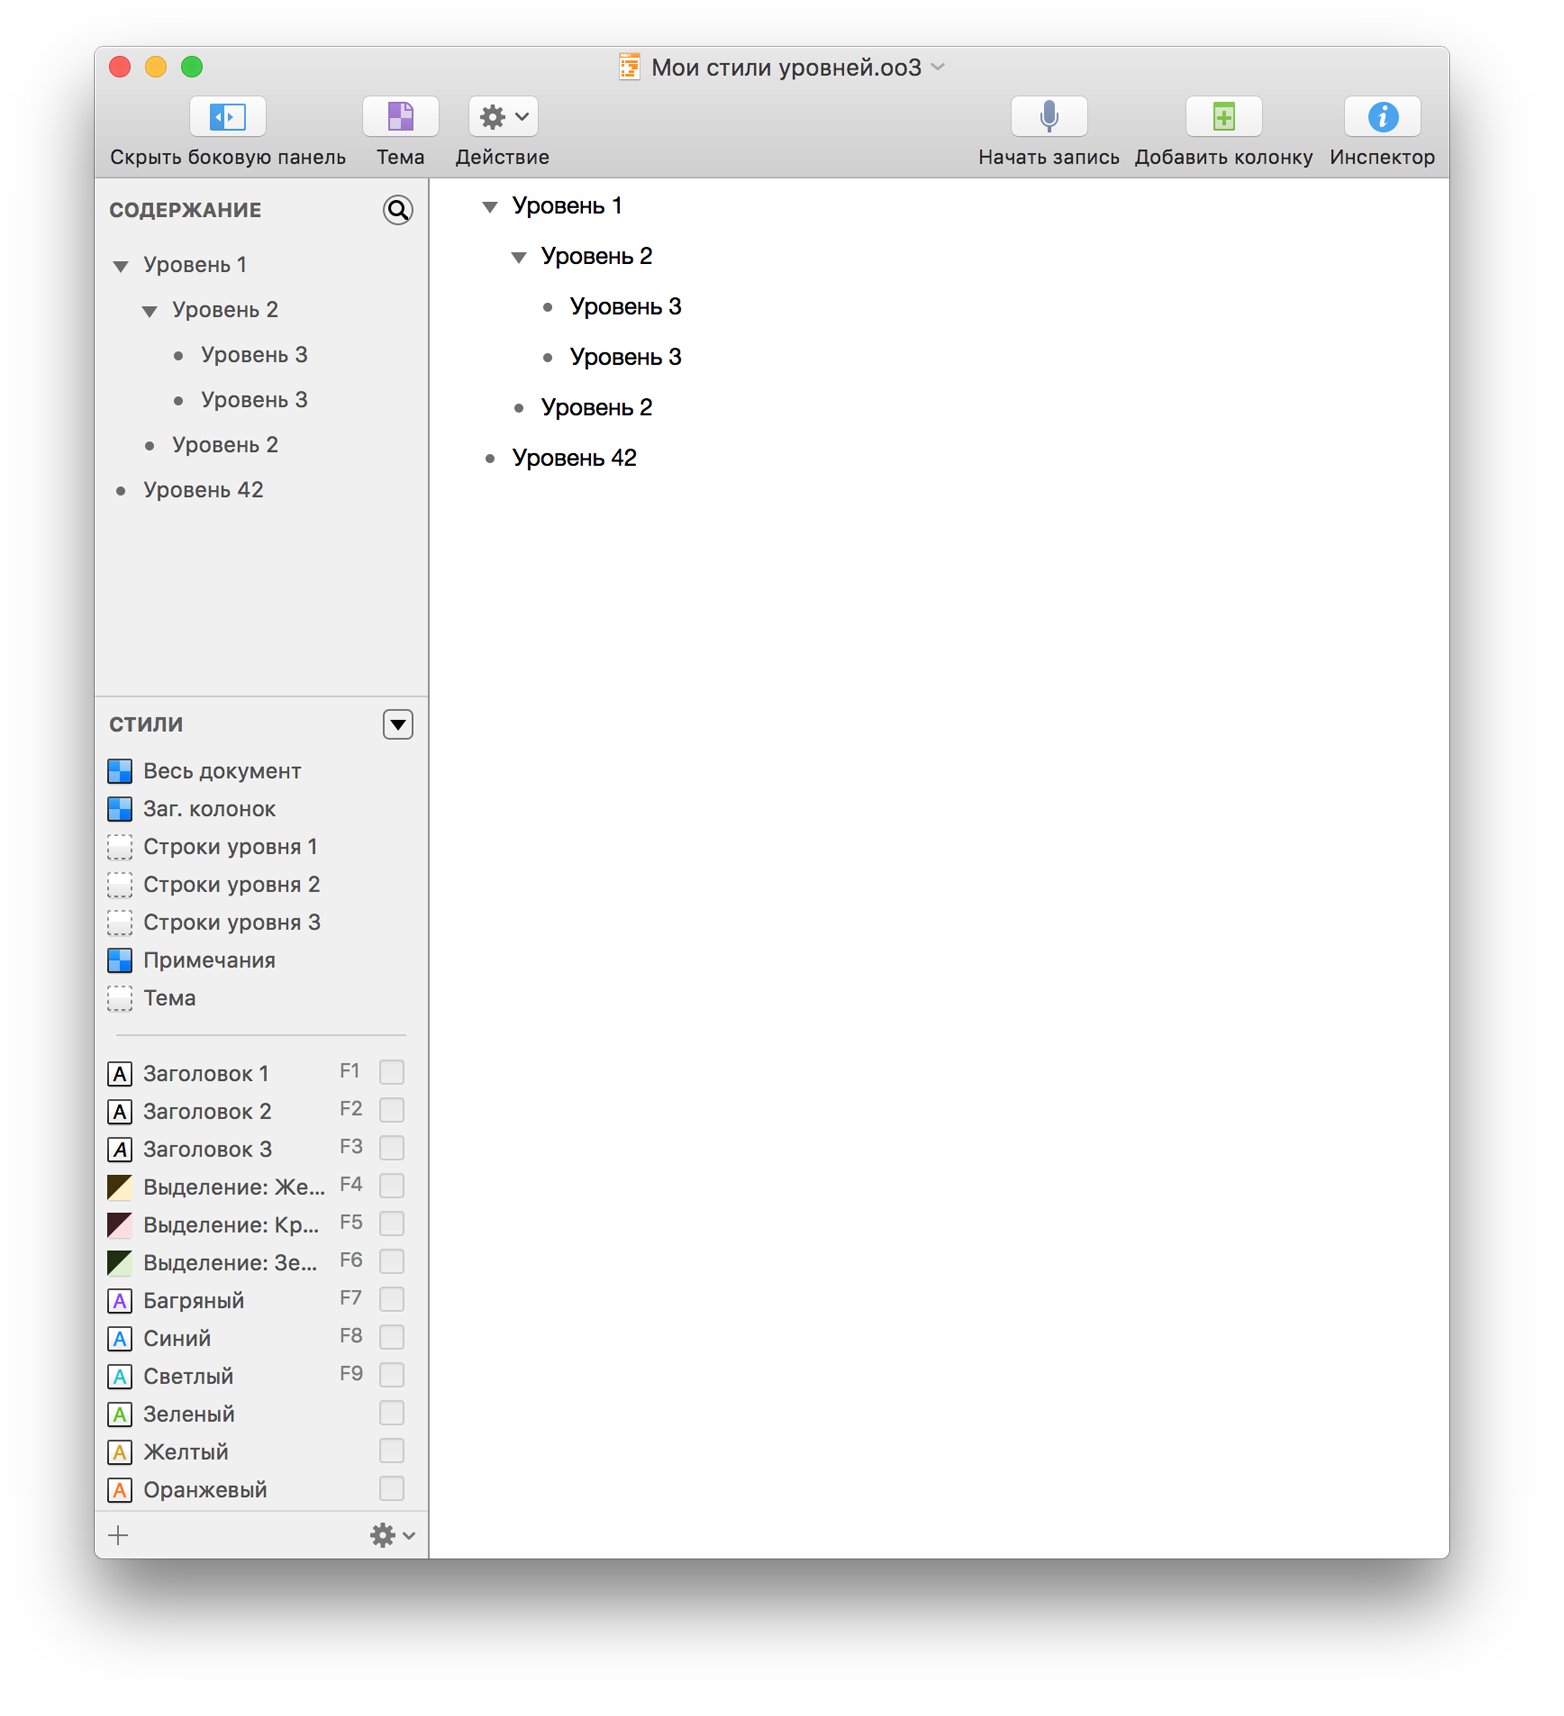
Task: Toggle the Заголовок 1 checkbox
Action: pos(392,1072)
